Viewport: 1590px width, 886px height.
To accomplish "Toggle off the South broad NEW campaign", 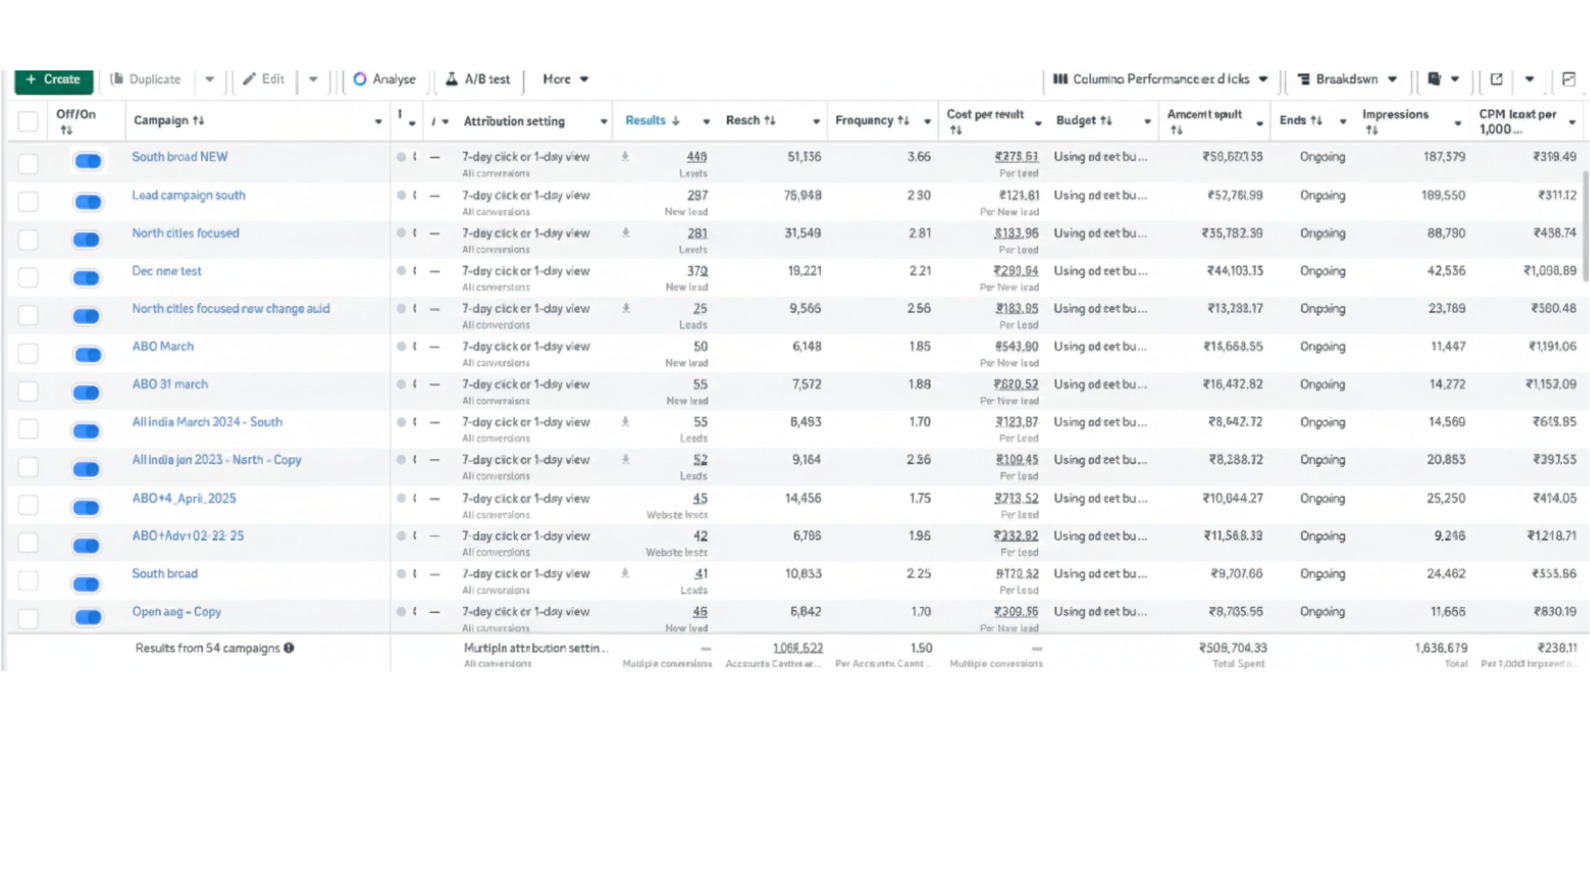I will point(87,161).
